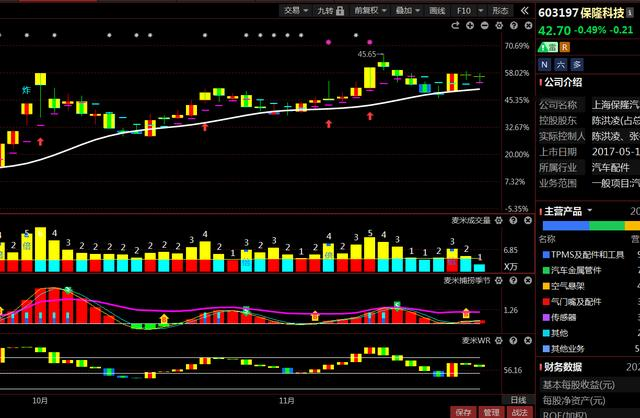The width and height of the screenshot is (640, 418).
Task: Click the 42.70 current price value
Action: click(554, 31)
